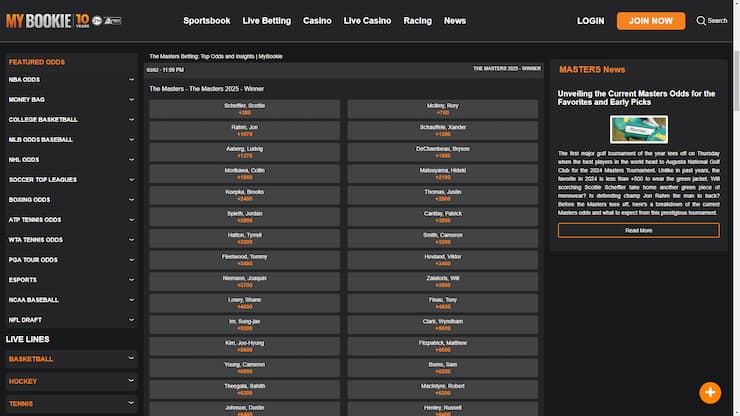Click the Masters news article thumbnail

coord(639,129)
